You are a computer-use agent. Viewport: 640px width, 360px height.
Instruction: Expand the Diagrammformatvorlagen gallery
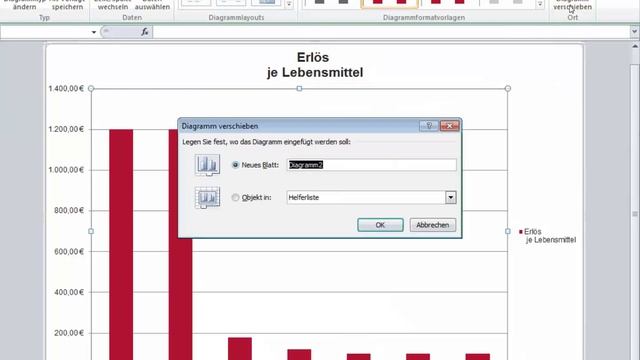pyautogui.click(x=540, y=4)
